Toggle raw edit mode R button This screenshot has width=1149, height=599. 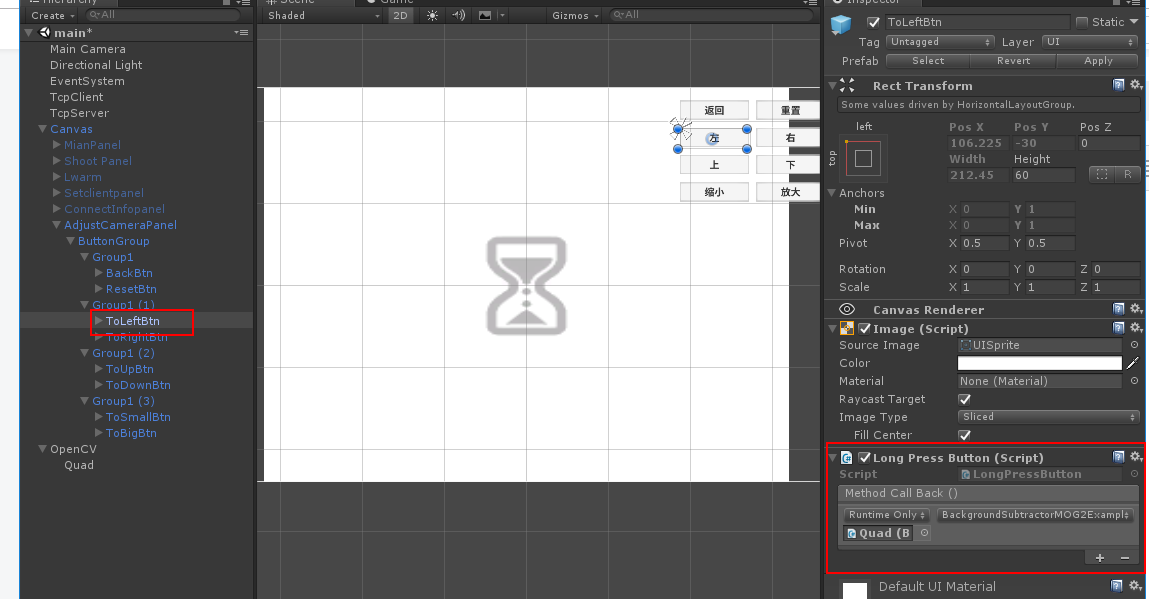[x=1127, y=174]
